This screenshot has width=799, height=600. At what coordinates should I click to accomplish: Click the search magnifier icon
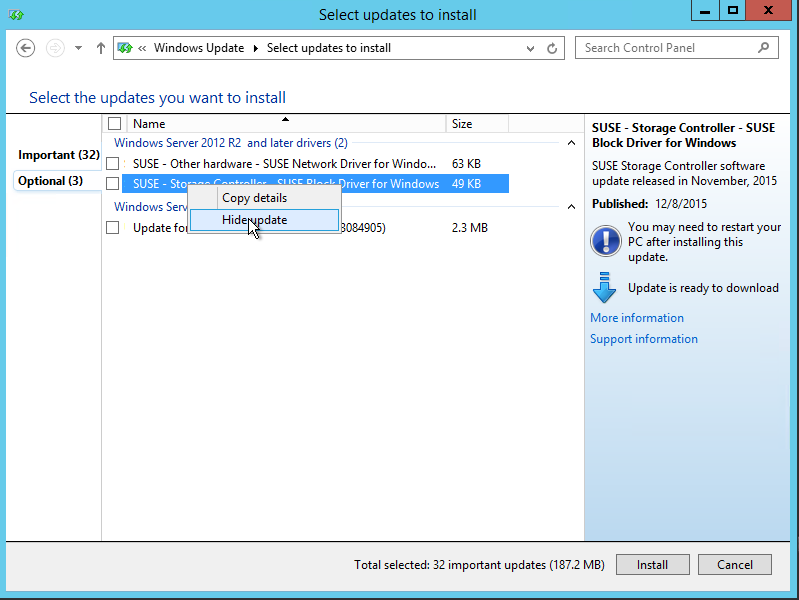click(763, 48)
